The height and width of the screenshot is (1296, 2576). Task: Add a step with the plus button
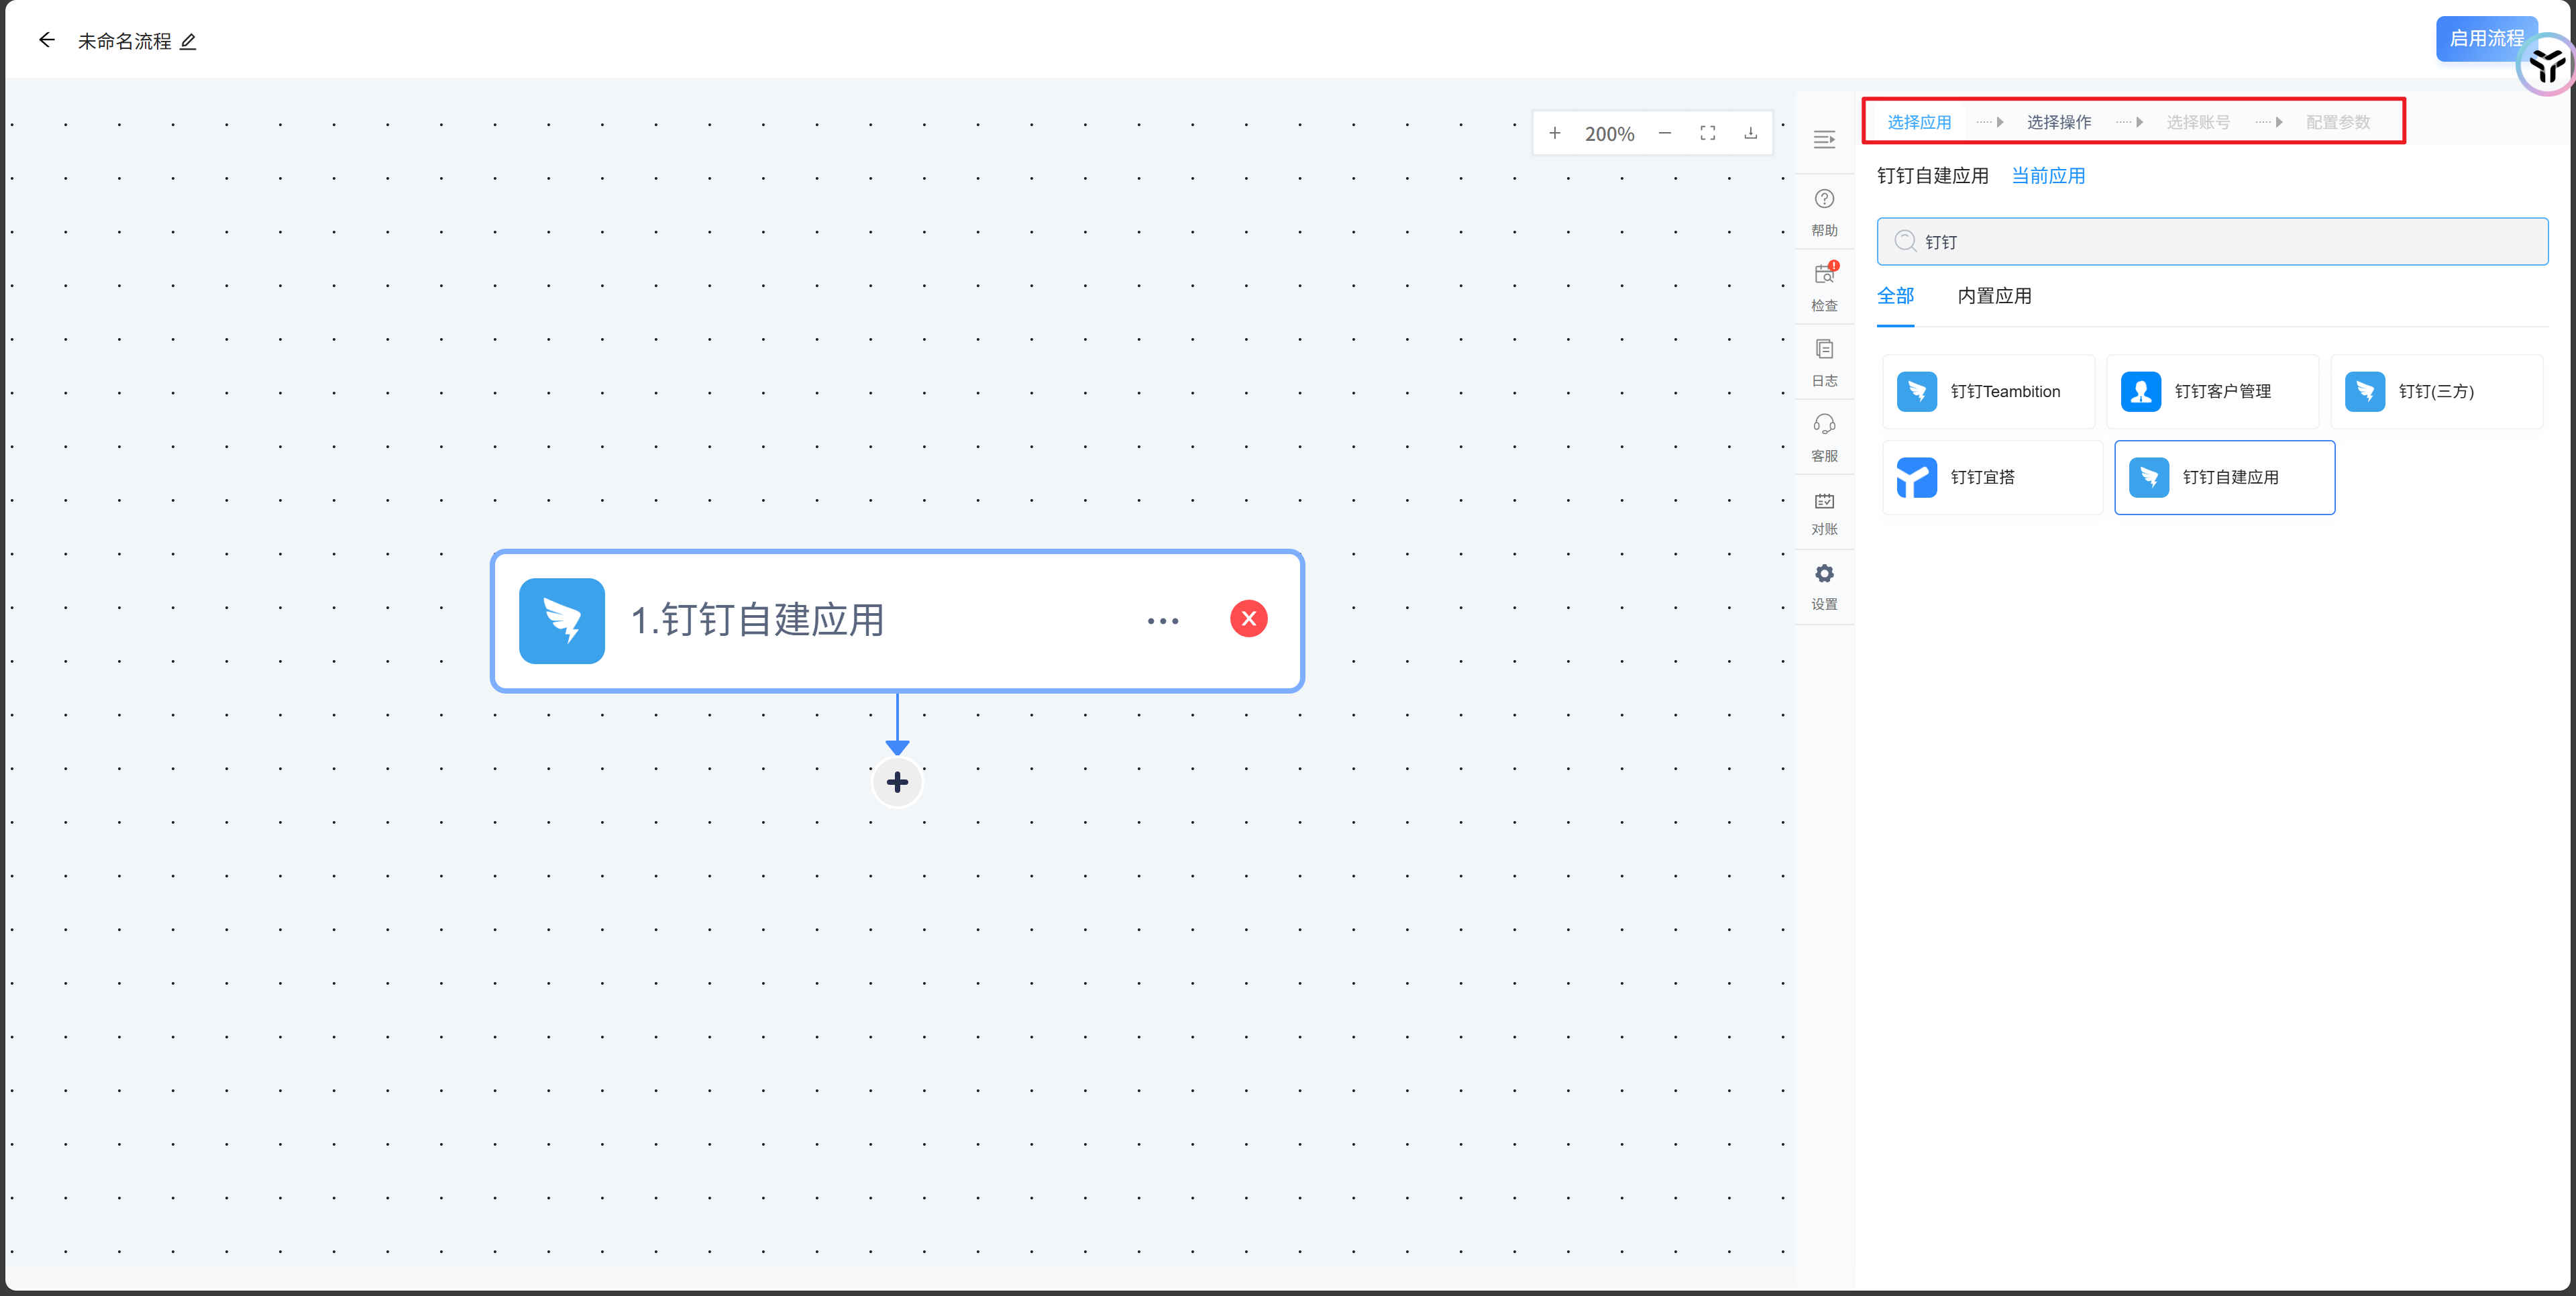tap(897, 782)
